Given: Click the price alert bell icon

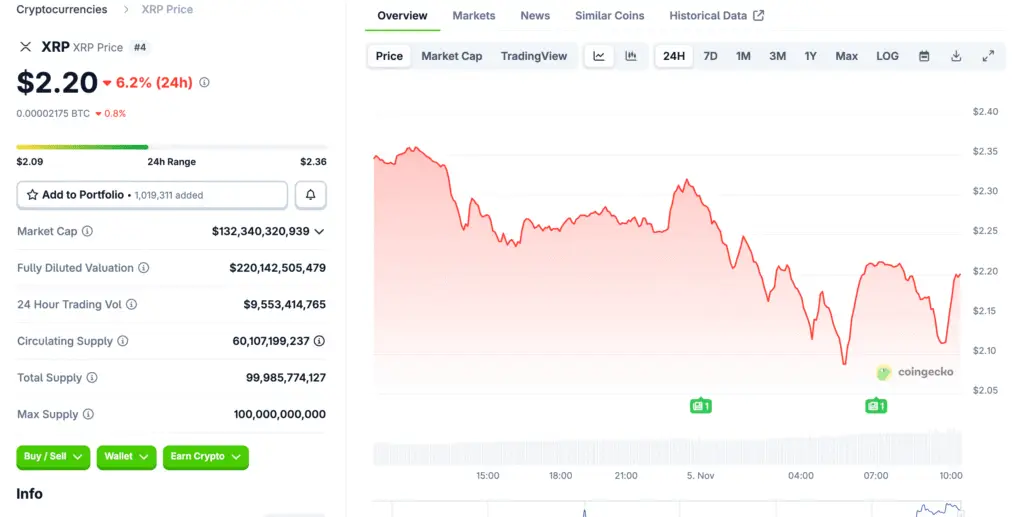Looking at the screenshot, I should coord(310,195).
